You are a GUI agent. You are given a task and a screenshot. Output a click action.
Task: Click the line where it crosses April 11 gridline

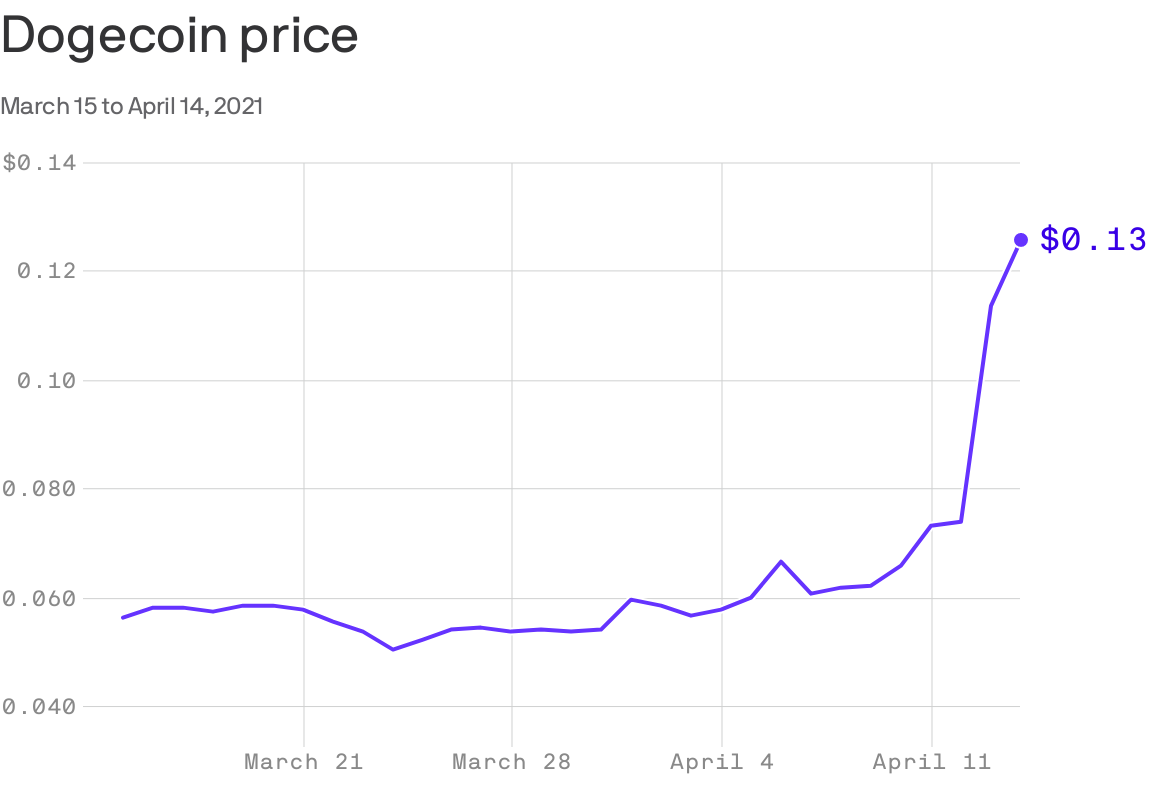click(x=932, y=525)
